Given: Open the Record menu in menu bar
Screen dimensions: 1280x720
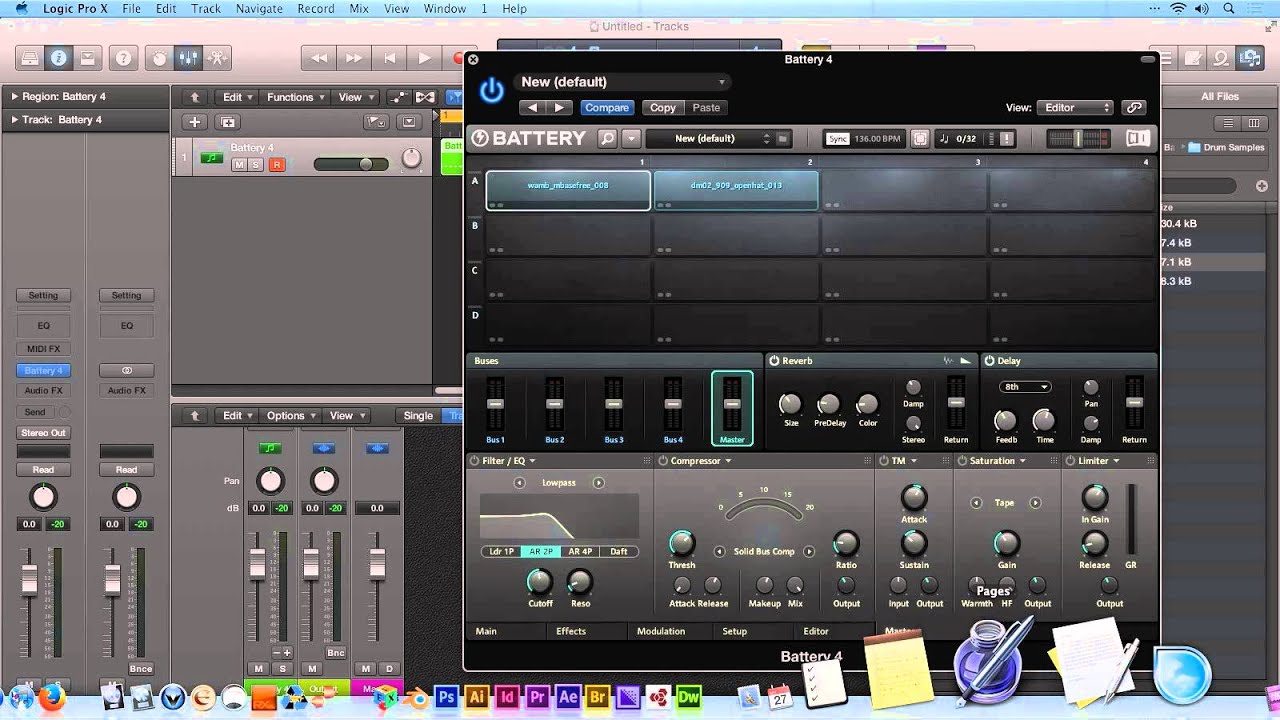Looking at the screenshot, I should click(x=316, y=8).
